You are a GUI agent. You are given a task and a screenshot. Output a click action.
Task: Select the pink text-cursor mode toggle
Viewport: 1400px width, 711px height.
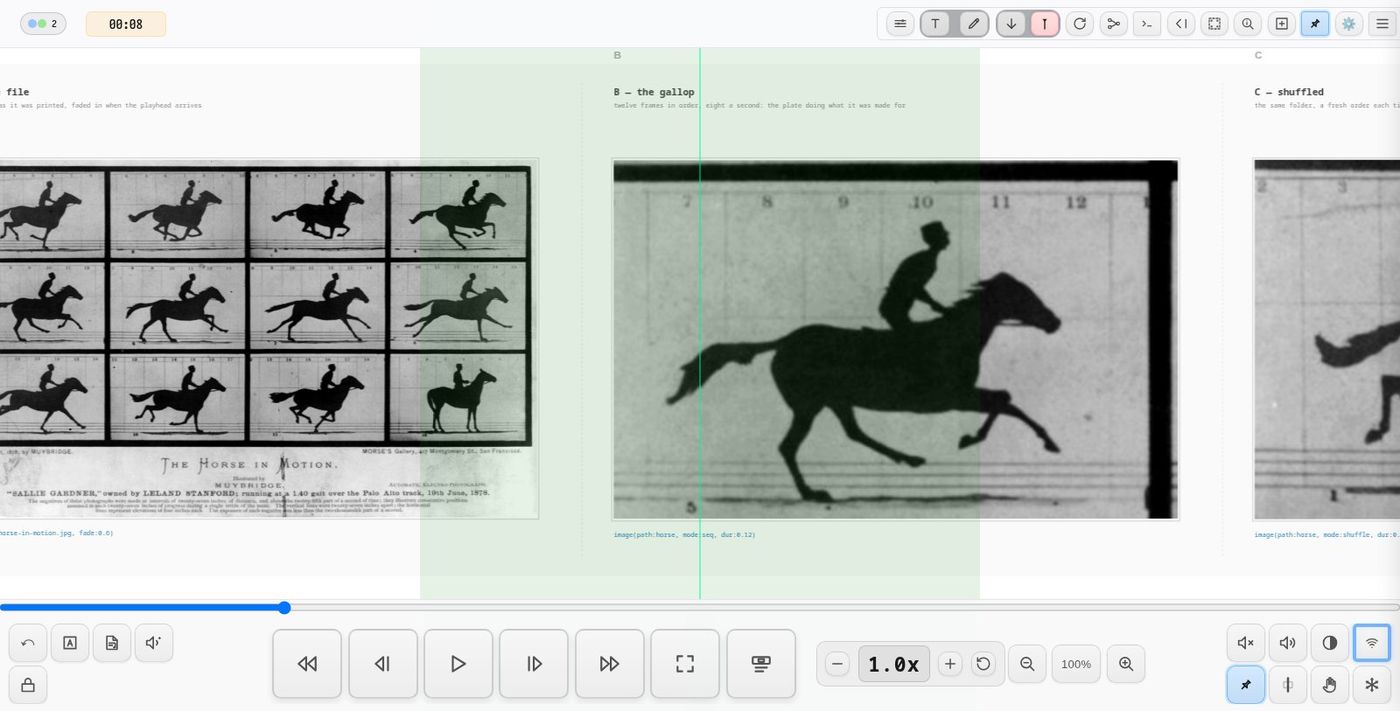point(1044,24)
